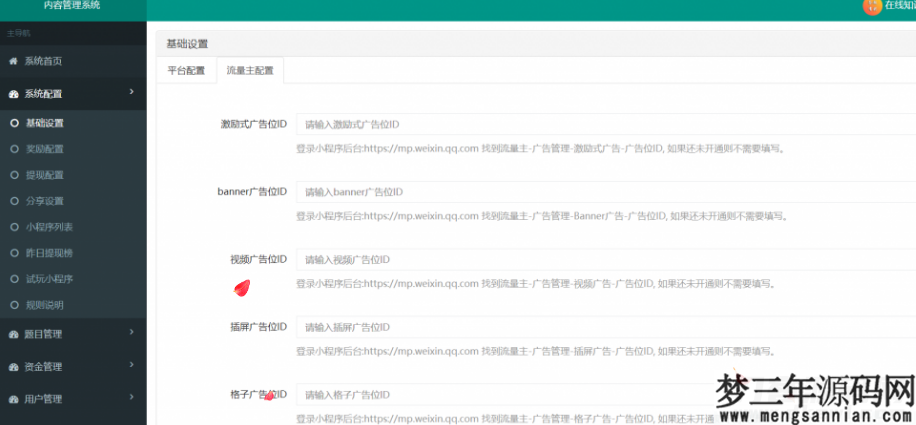Click the help text mentioning 插屏广告-广告位ID
Screen dimensions: 916x425
point(536,352)
